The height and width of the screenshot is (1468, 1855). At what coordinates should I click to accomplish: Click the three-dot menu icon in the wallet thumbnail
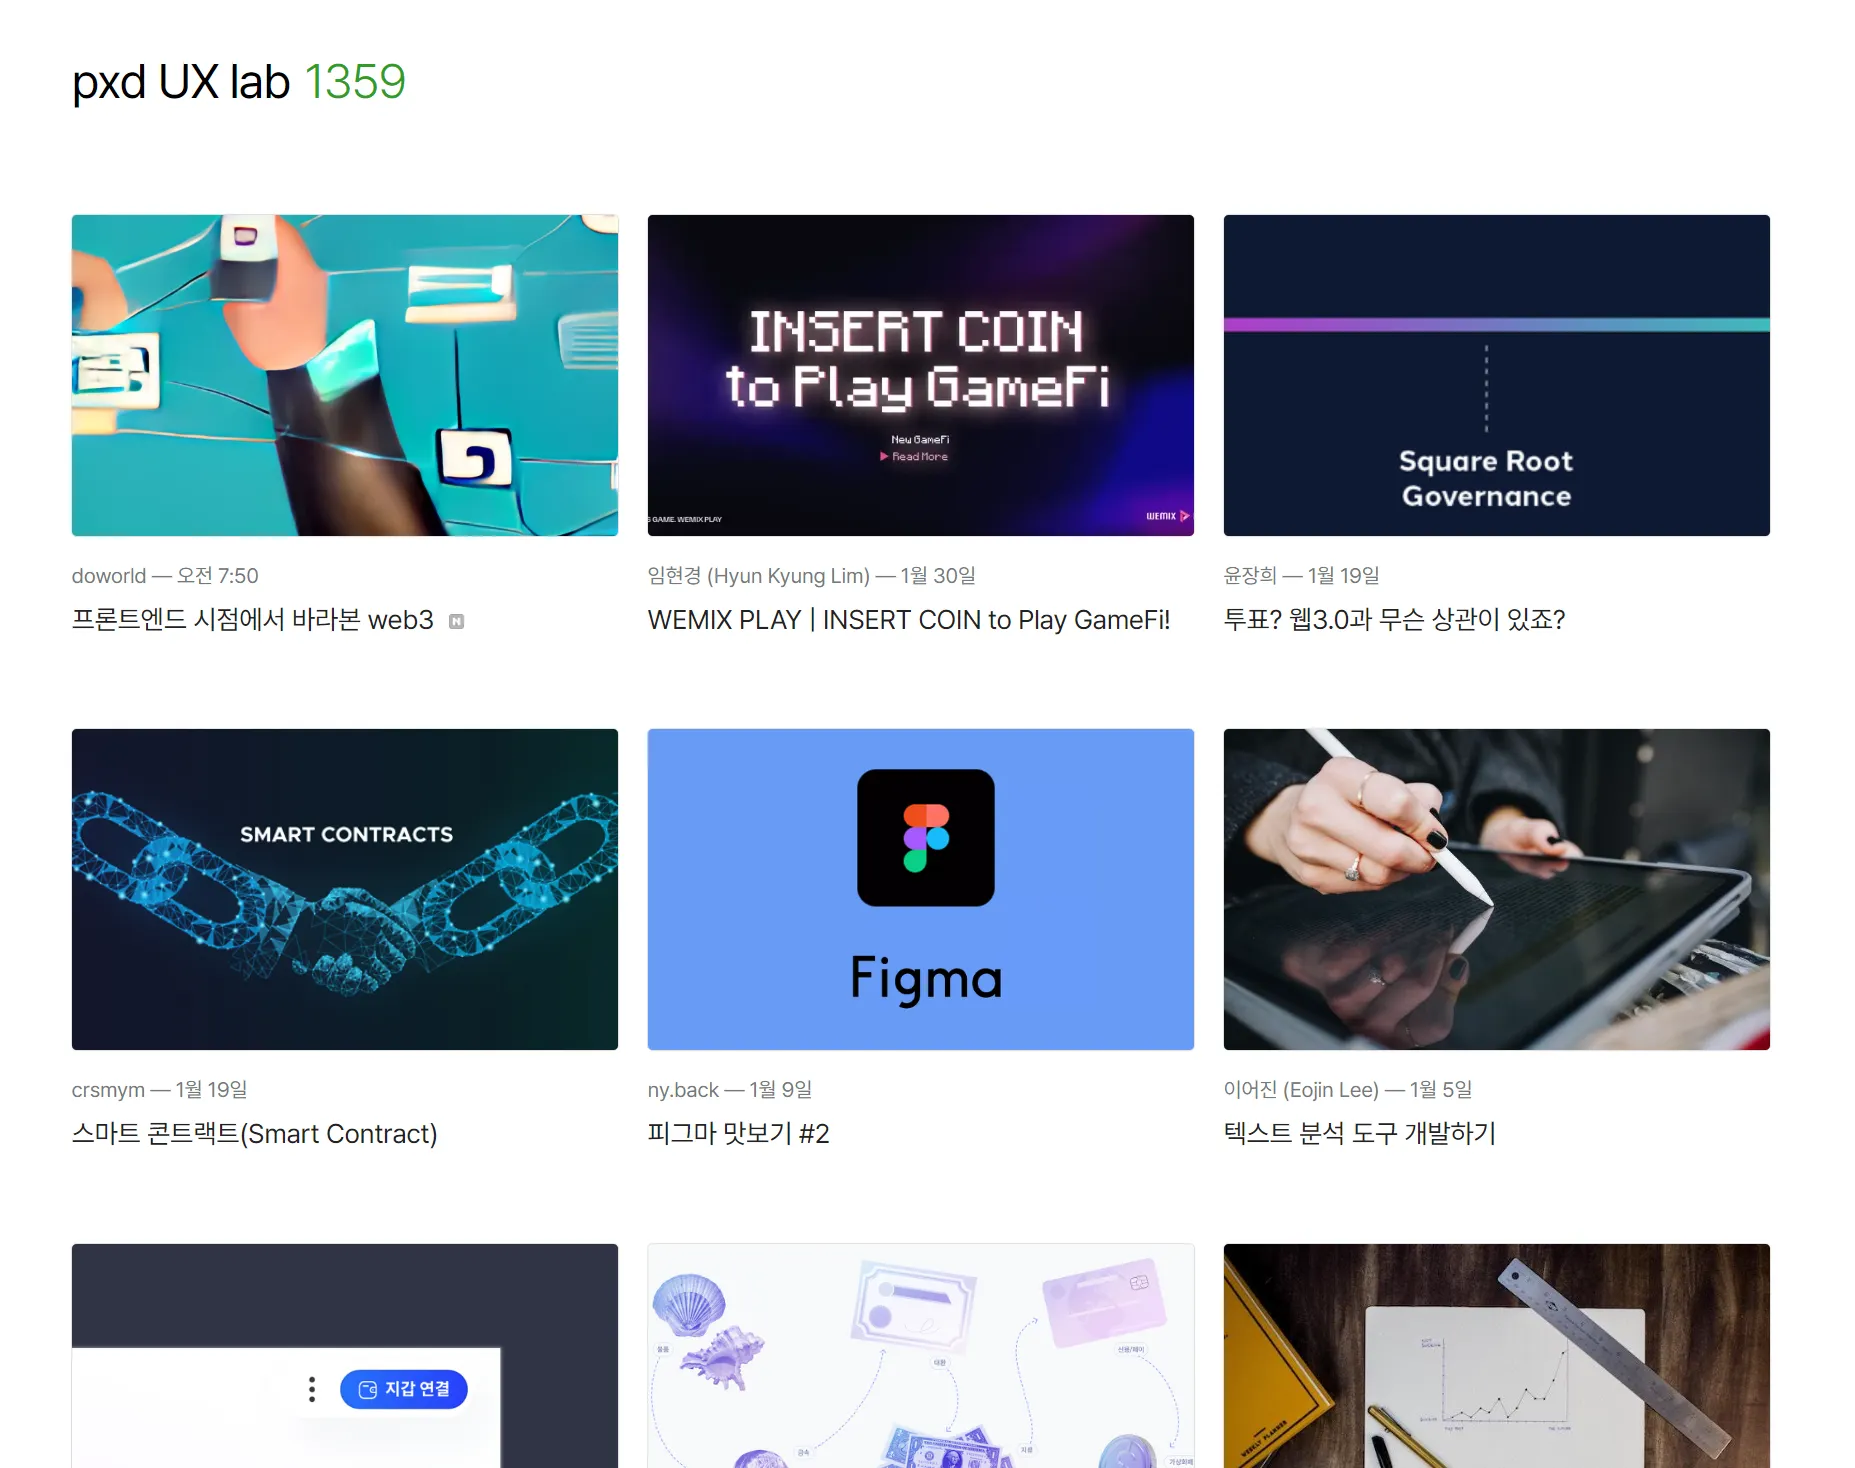coord(312,1389)
